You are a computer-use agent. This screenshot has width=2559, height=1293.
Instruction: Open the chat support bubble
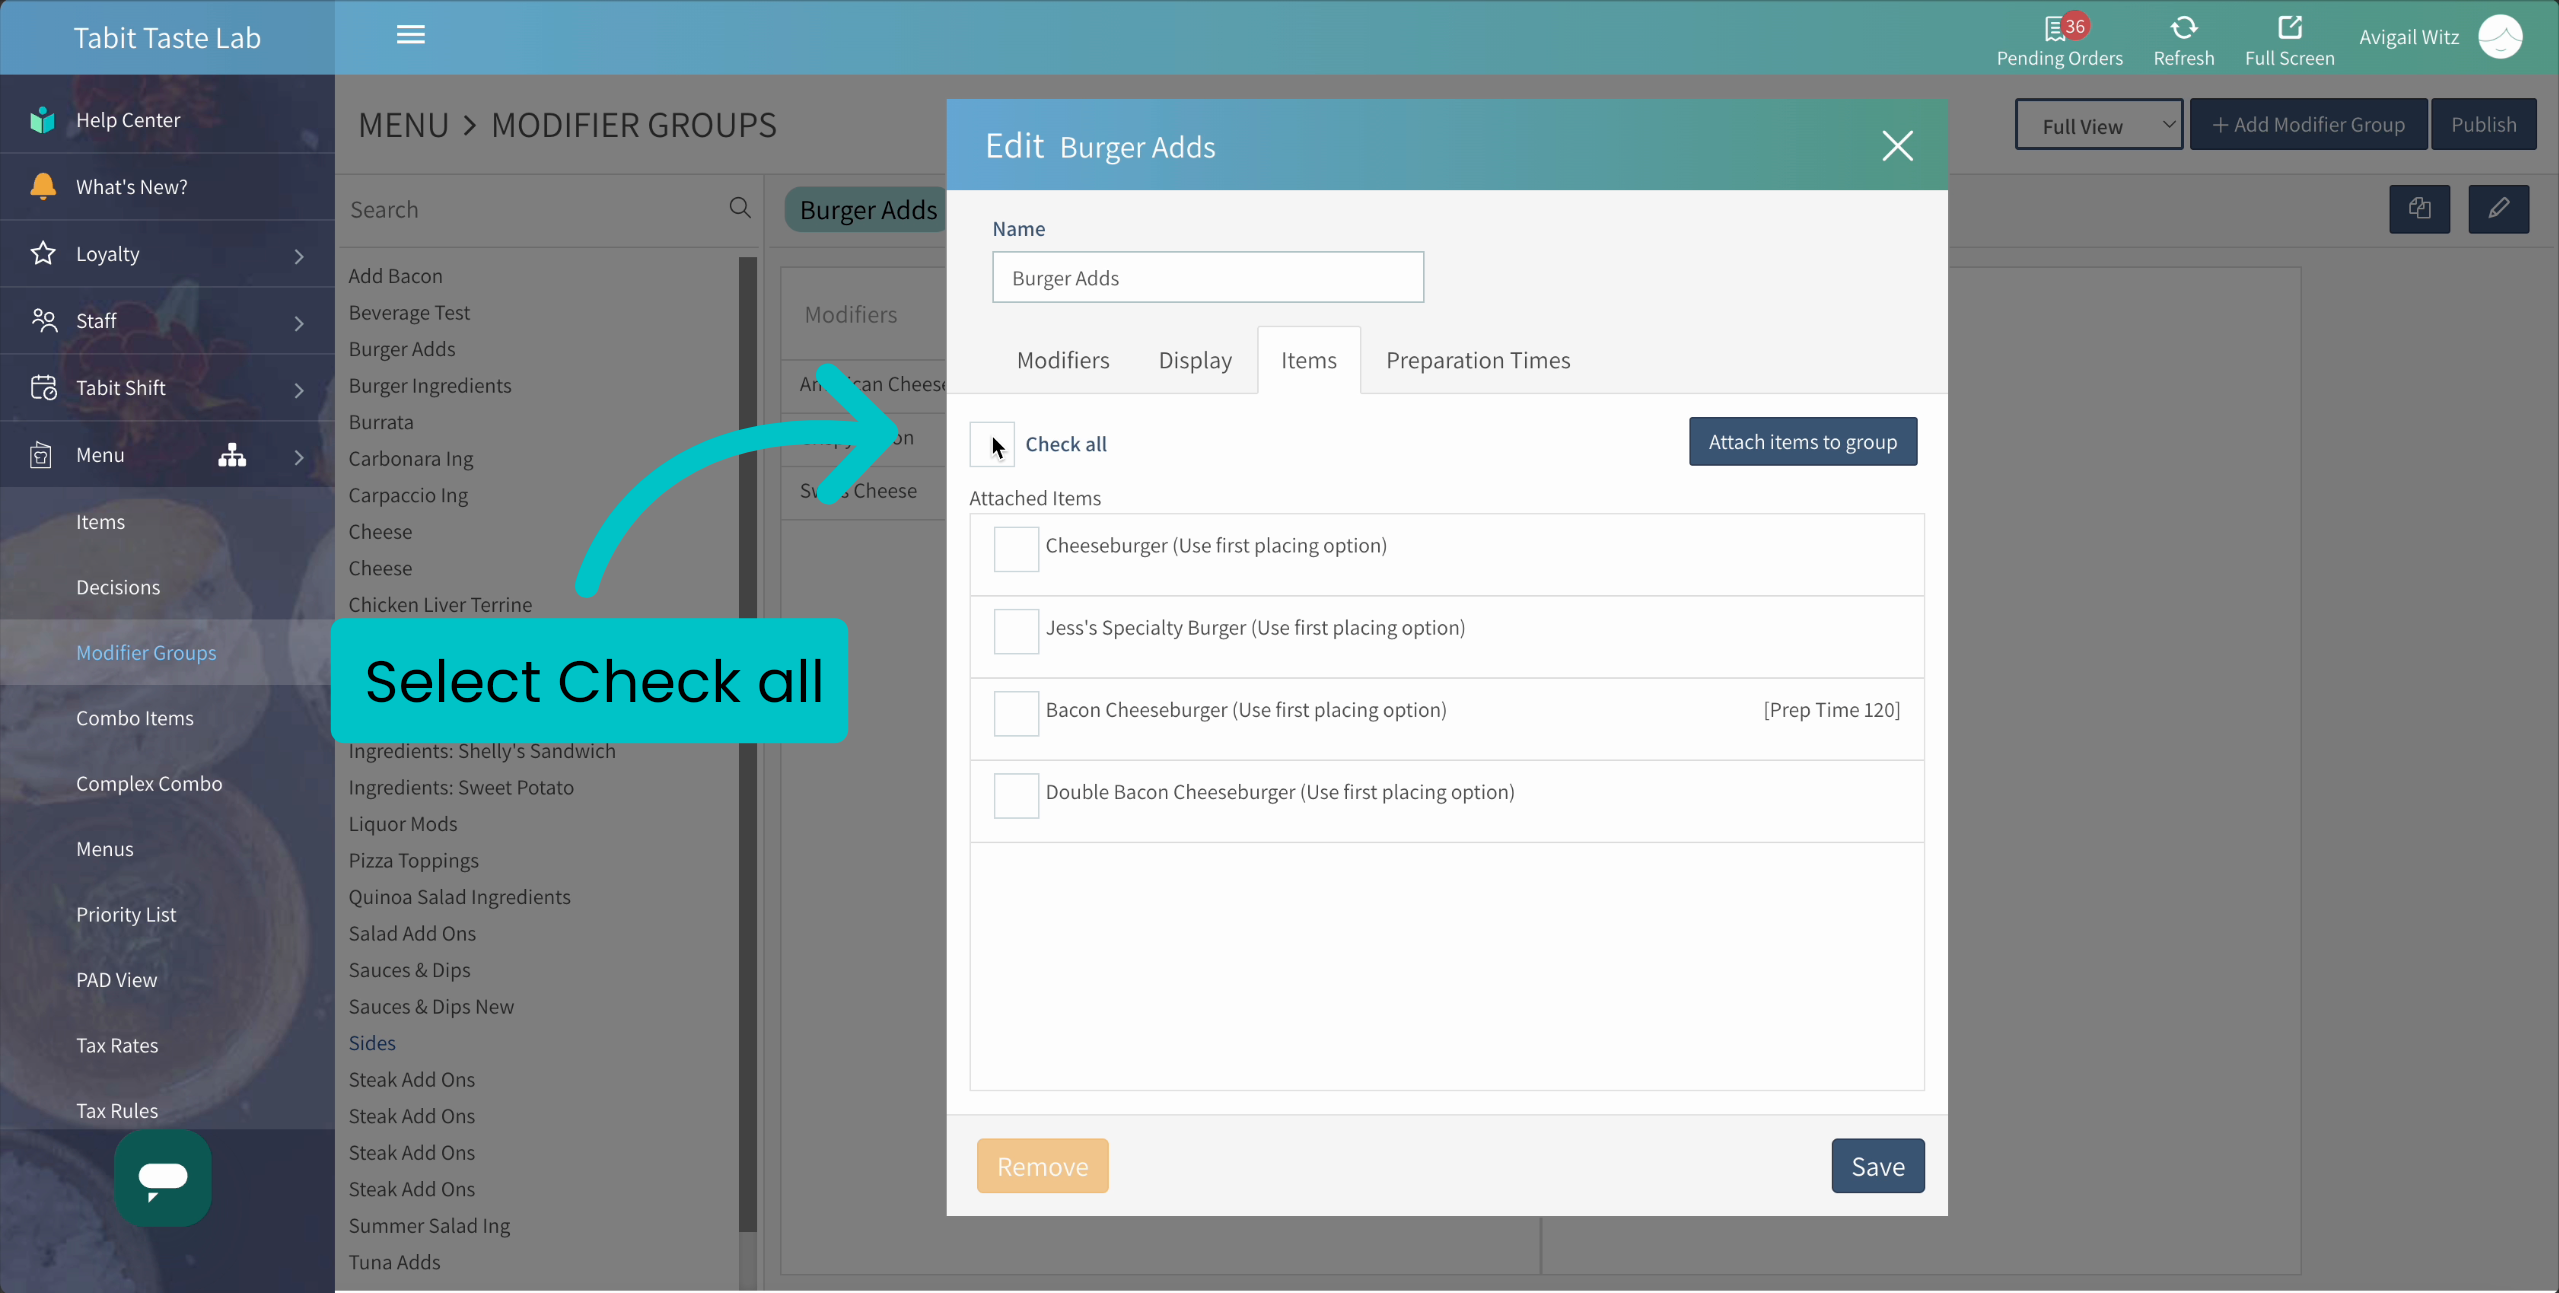pyautogui.click(x=162, y=1178)
